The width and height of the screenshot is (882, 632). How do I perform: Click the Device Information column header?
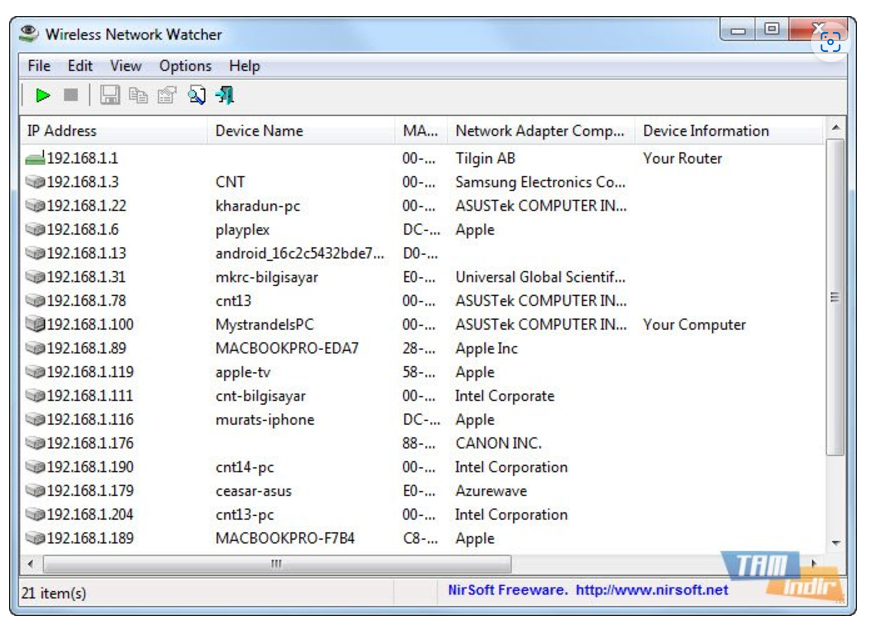[706, 131]
